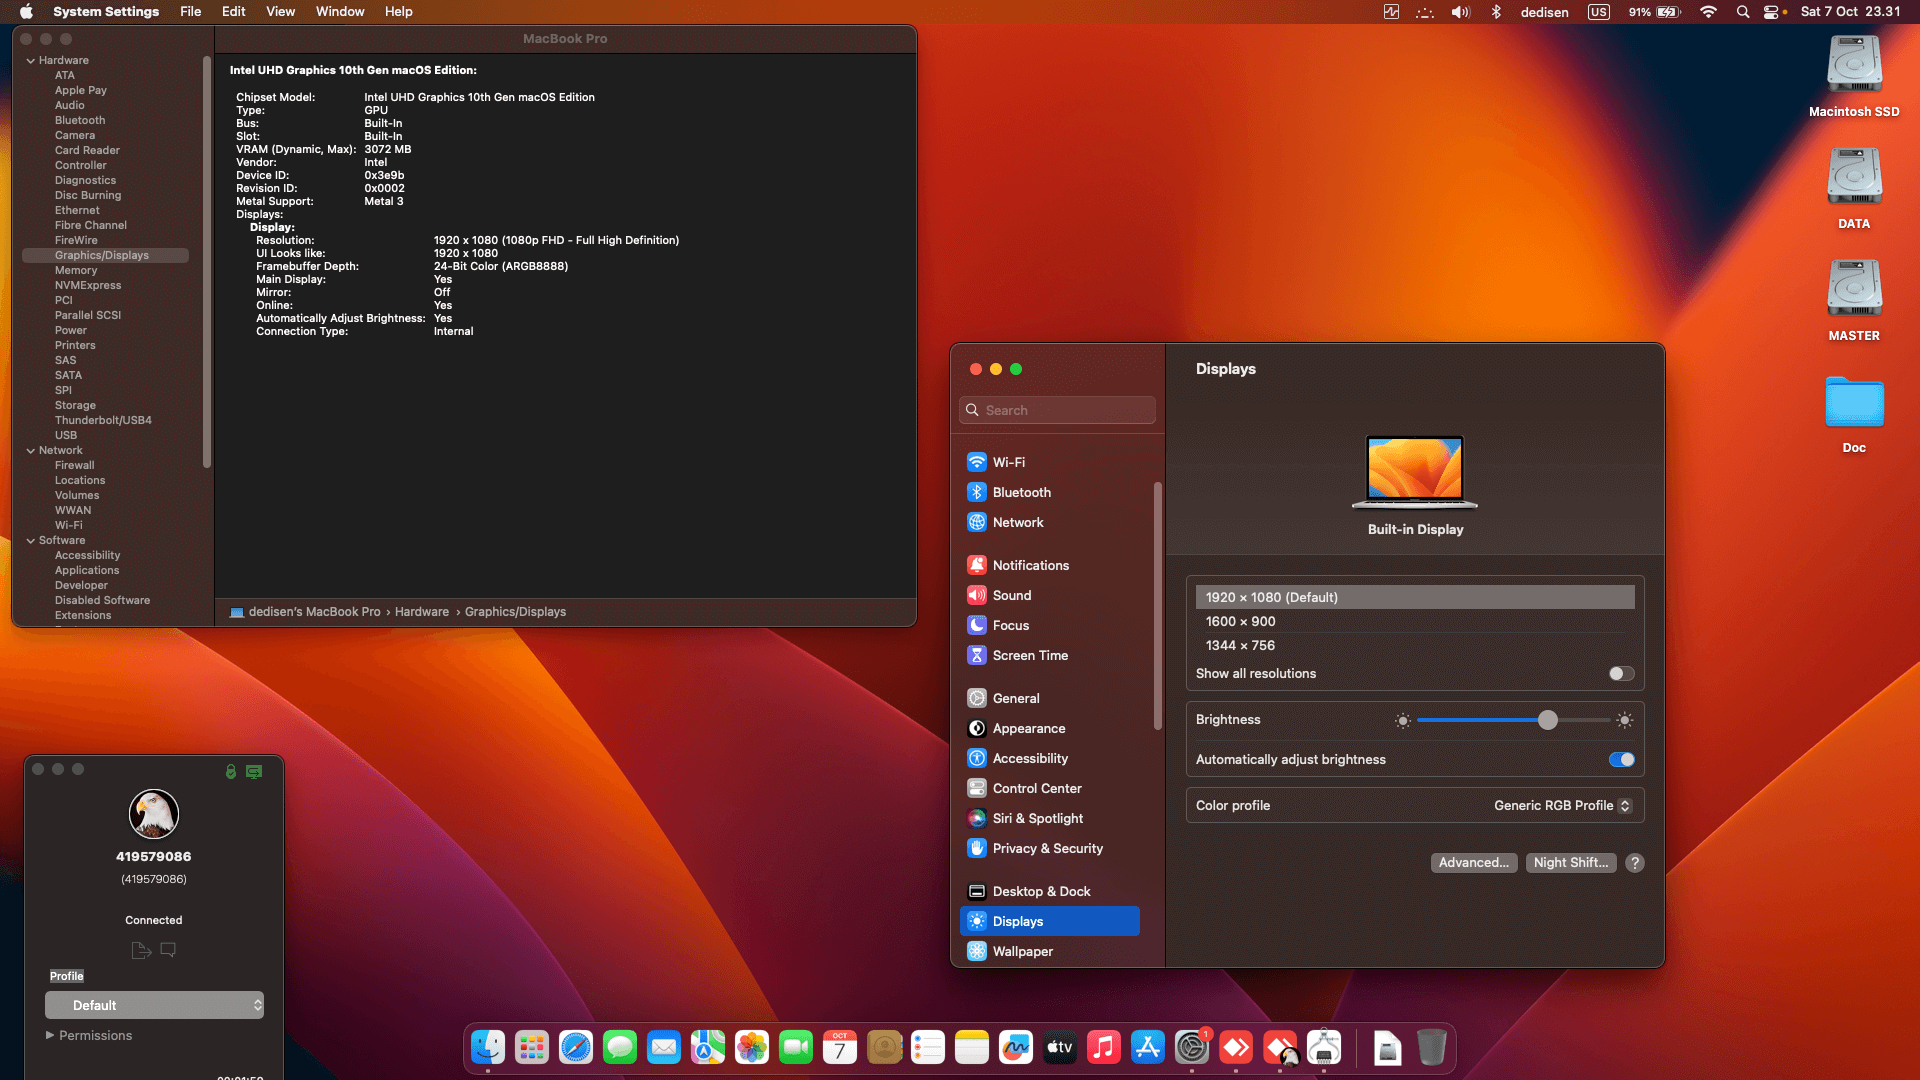Open Siri & Spotlight settings
Image resolution: width=1920 pixels, height=1080 pixels.
pos(1037,818)
